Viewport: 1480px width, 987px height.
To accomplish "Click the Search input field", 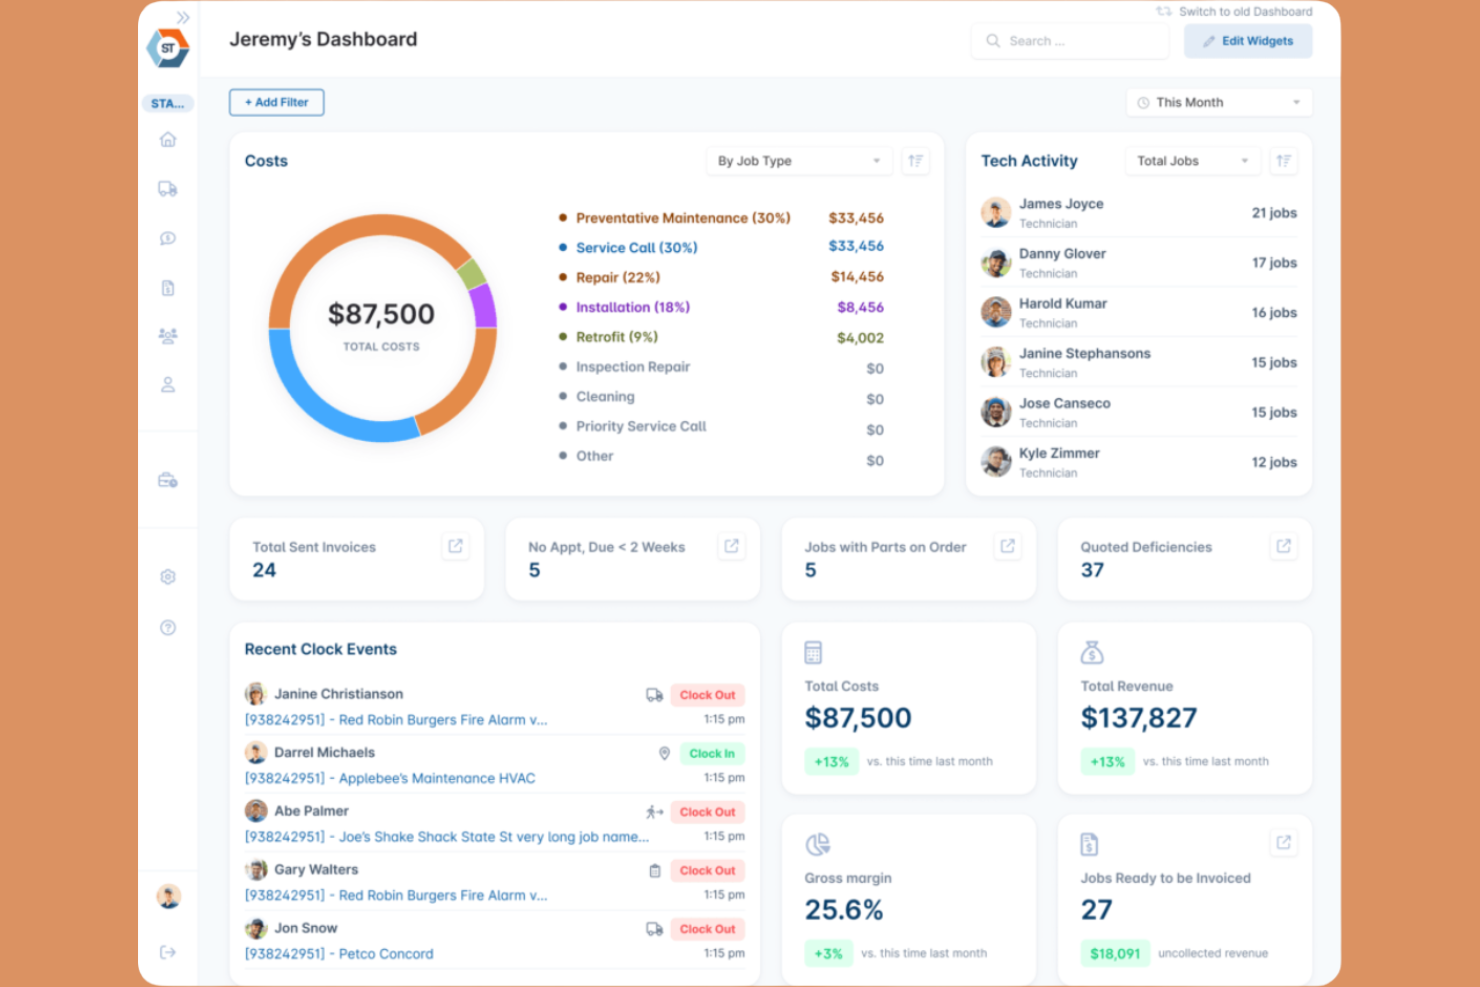I will coord(1069,41).
